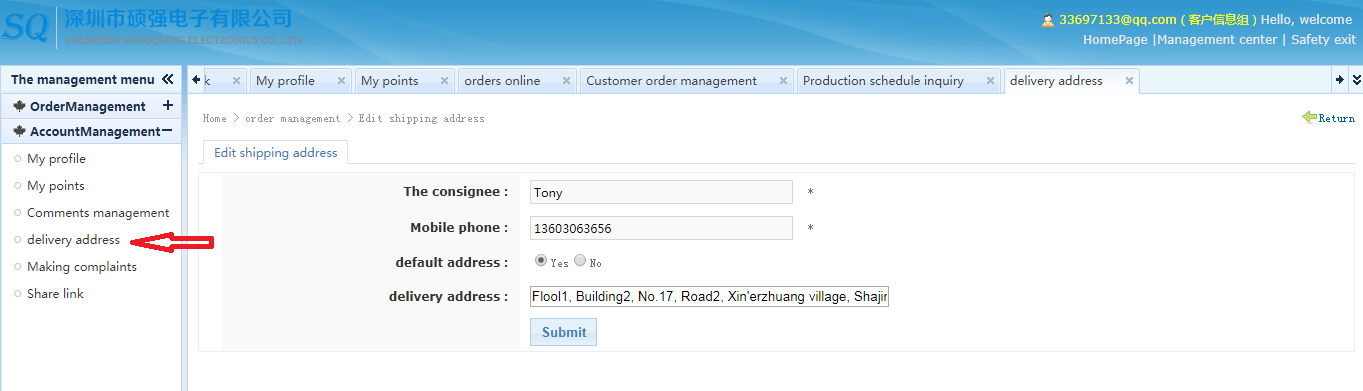This screenshot has height=391, width=1363.
Task: Close the Production schedule inquiry tab
Action: (991, 81)
